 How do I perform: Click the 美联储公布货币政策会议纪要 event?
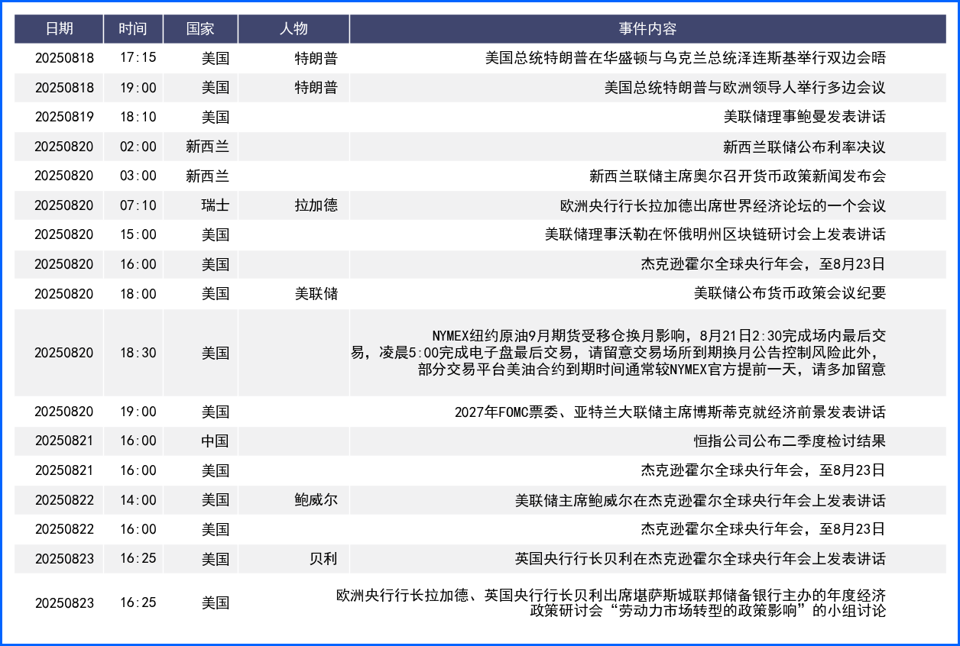[789, 293]
